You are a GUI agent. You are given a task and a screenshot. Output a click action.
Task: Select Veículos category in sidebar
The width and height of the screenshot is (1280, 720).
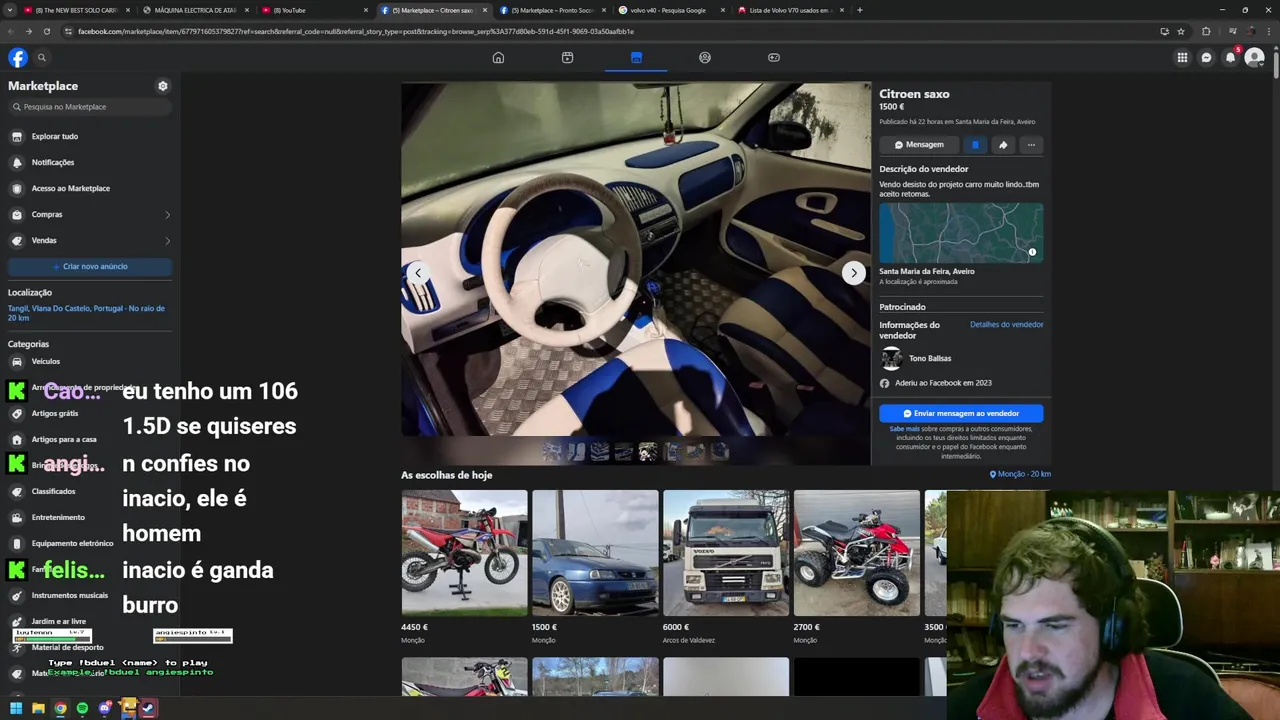pos(46,361)
